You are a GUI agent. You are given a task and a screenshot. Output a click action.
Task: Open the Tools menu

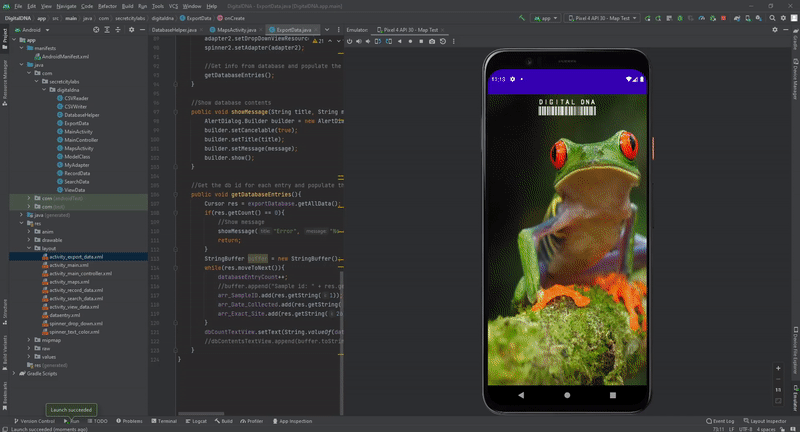[158, 6]
